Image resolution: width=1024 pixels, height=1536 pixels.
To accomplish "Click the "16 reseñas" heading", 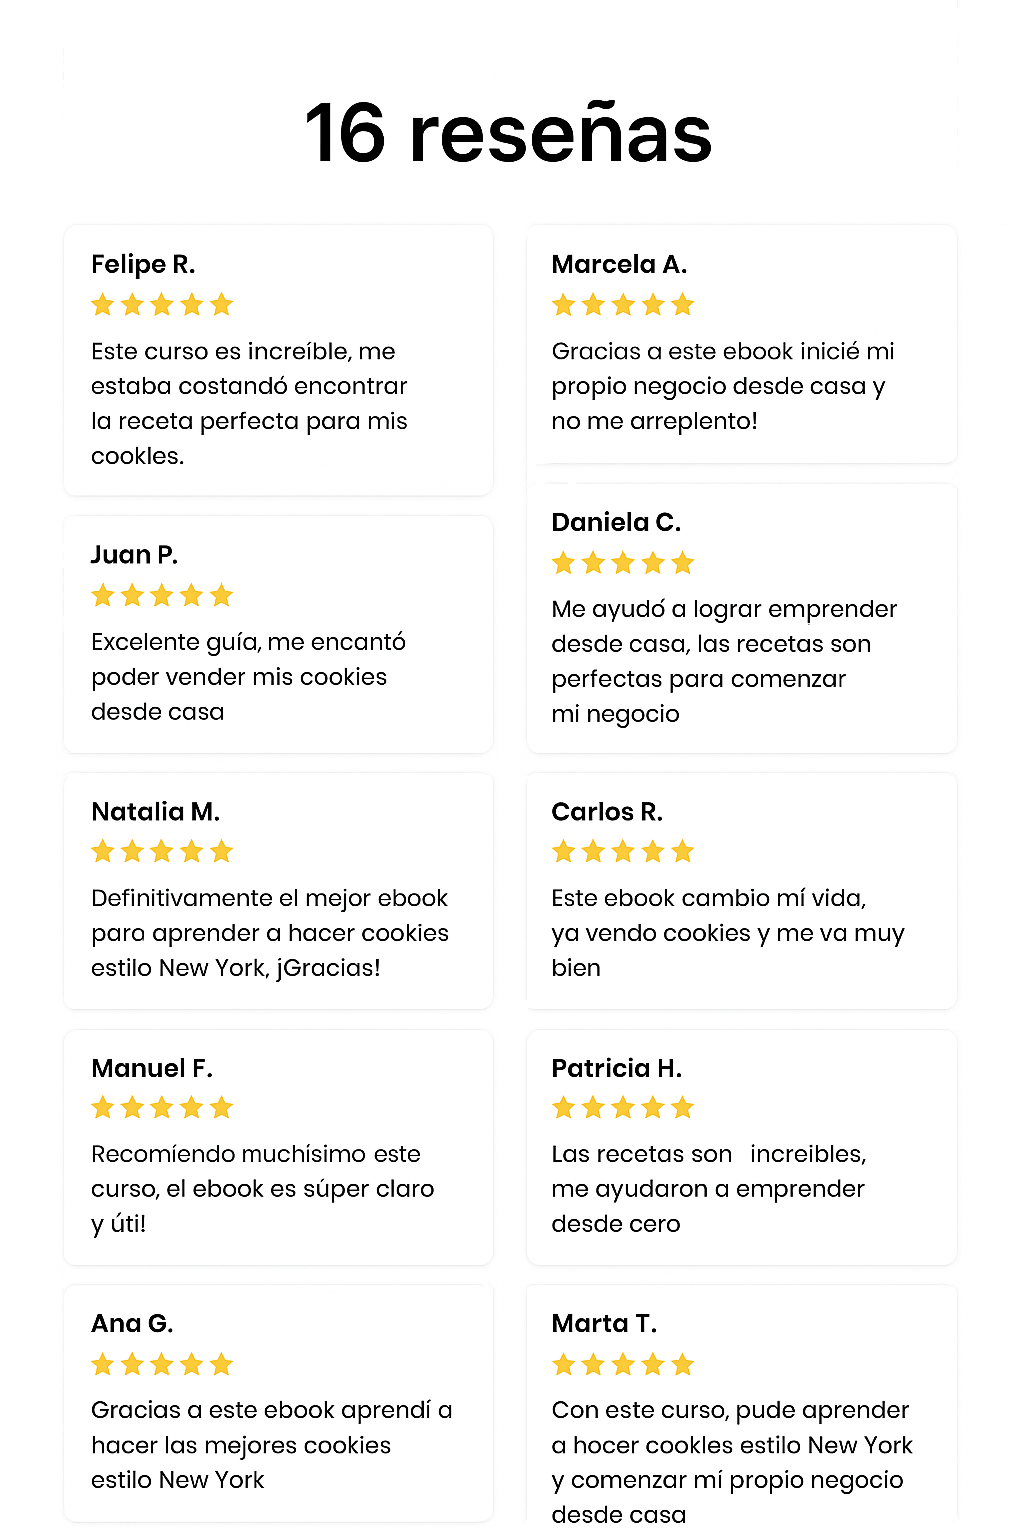I will (508, 133).
